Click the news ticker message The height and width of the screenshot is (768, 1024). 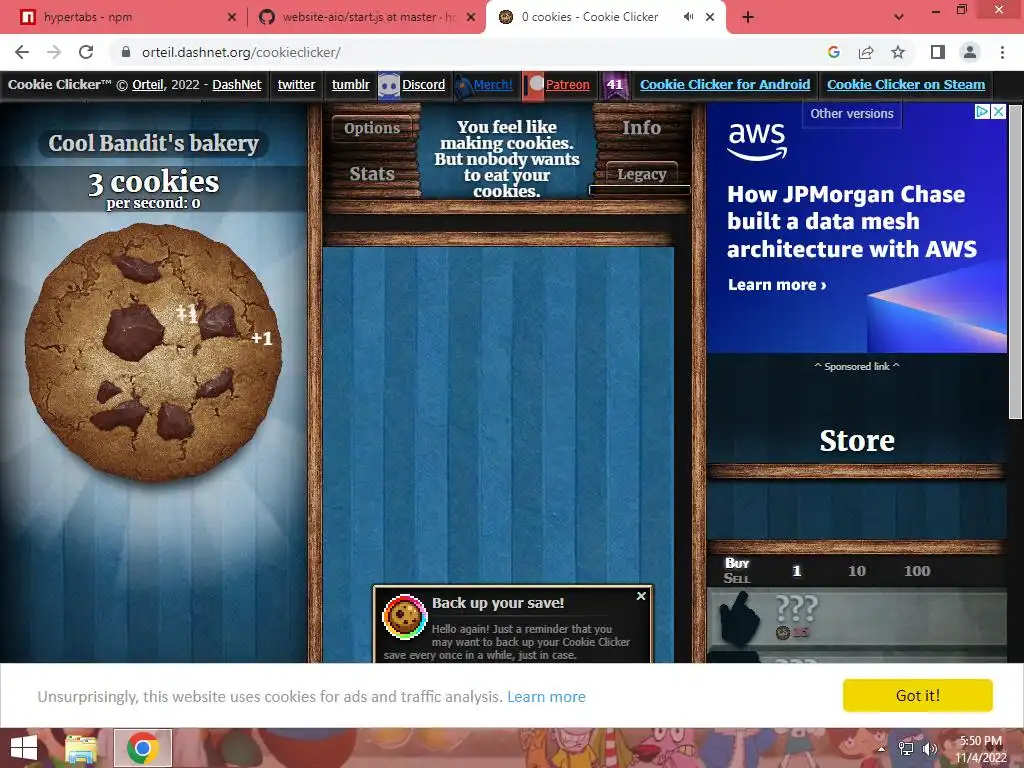507,159
